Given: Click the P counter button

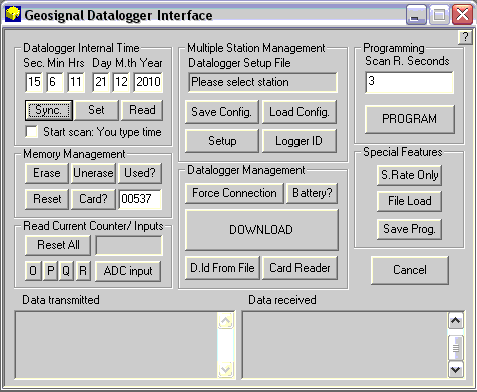Looking at the screenshot, I should click(50, 271).
